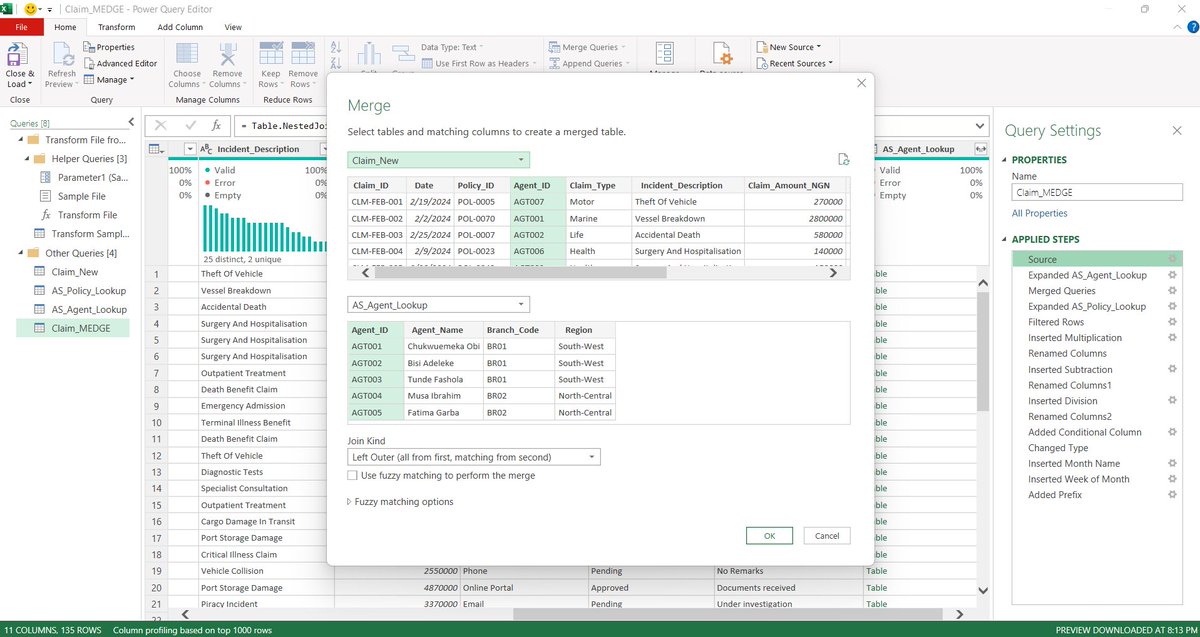This screenshot has height=637, width=1200.
Task: Click the query Name input field
Action: coord(1097,192)
